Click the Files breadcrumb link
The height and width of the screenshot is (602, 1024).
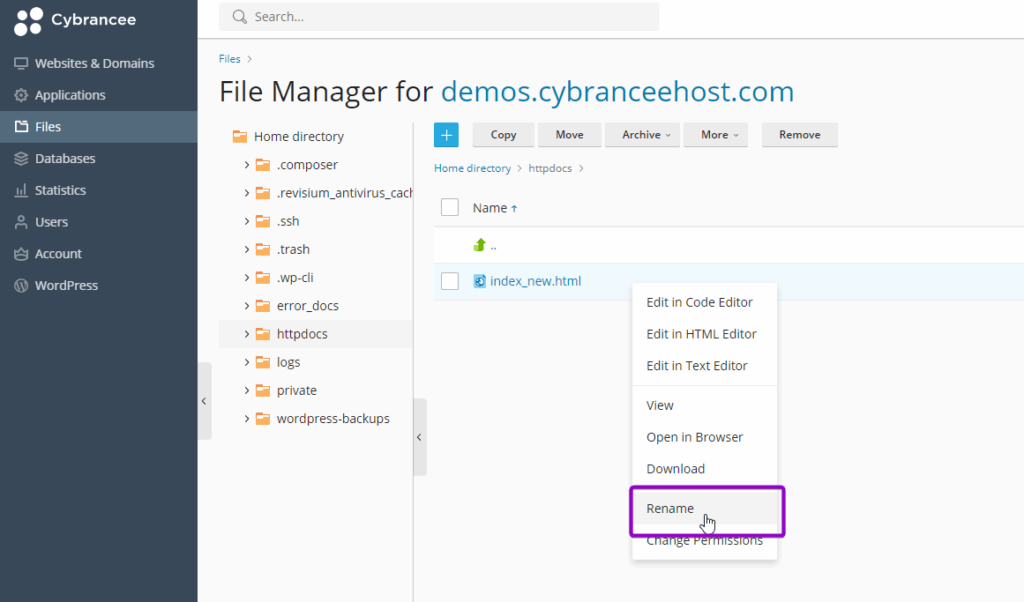229,59
